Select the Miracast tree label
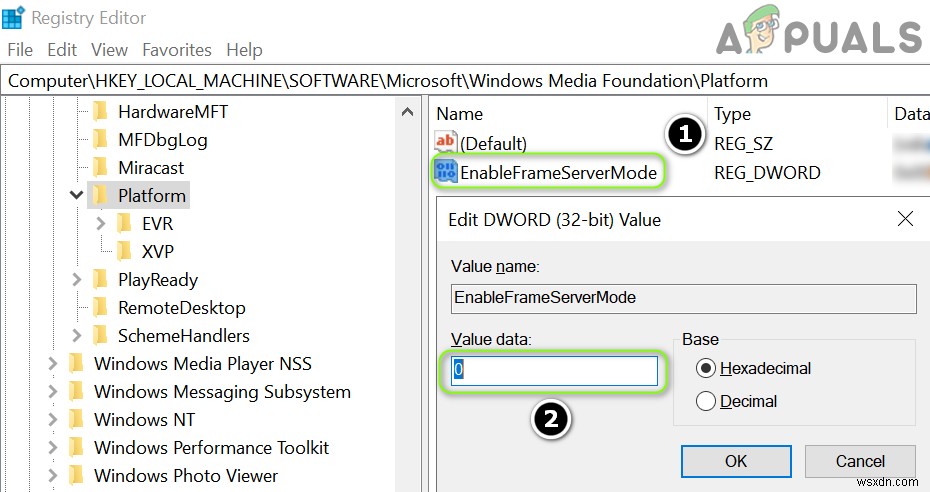The image size is (930, 492). point(151,168)
